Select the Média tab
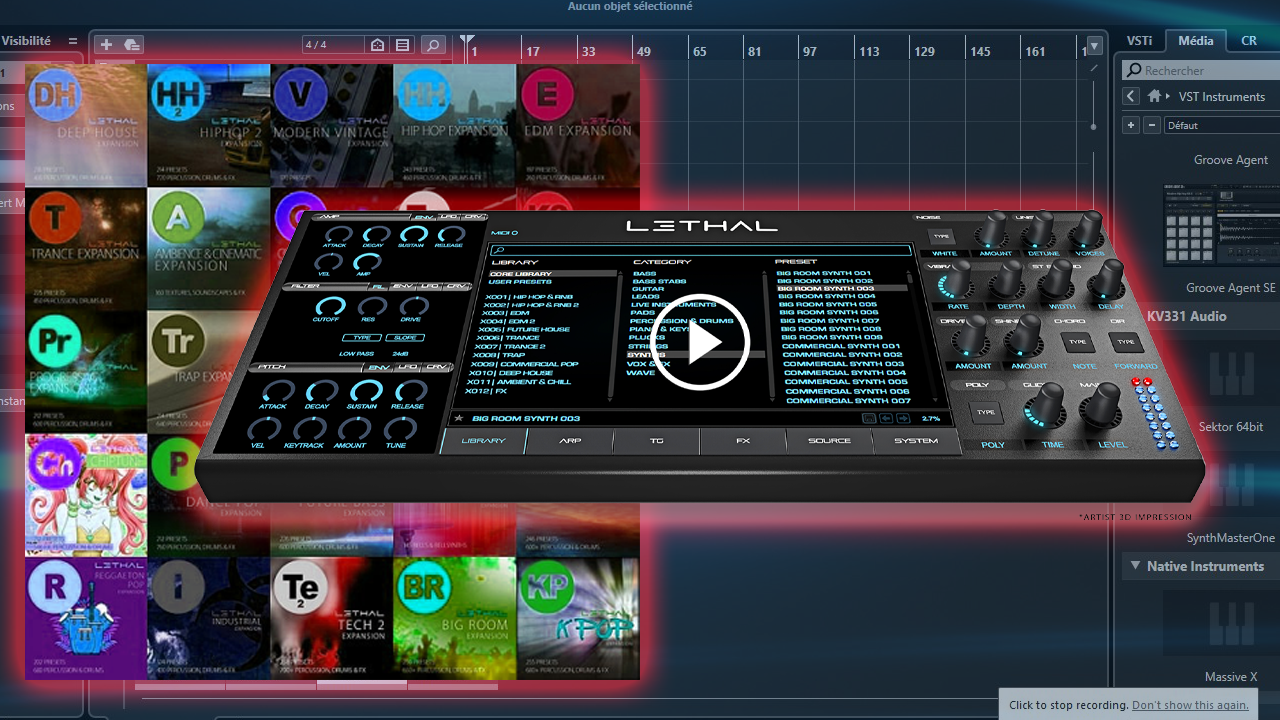 pyautogui.click(x=1196, y=41)
